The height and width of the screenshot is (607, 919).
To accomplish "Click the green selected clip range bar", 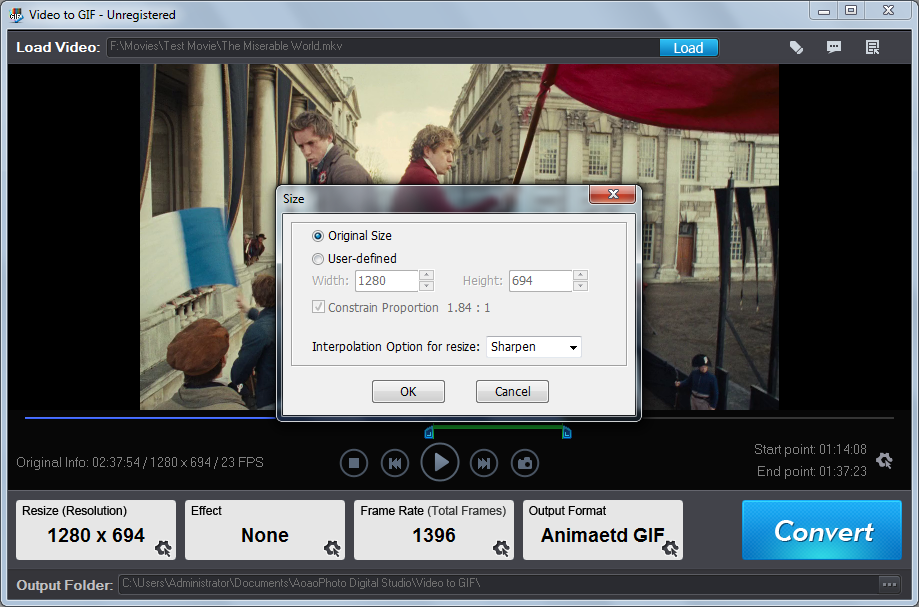I will [498, 427].
